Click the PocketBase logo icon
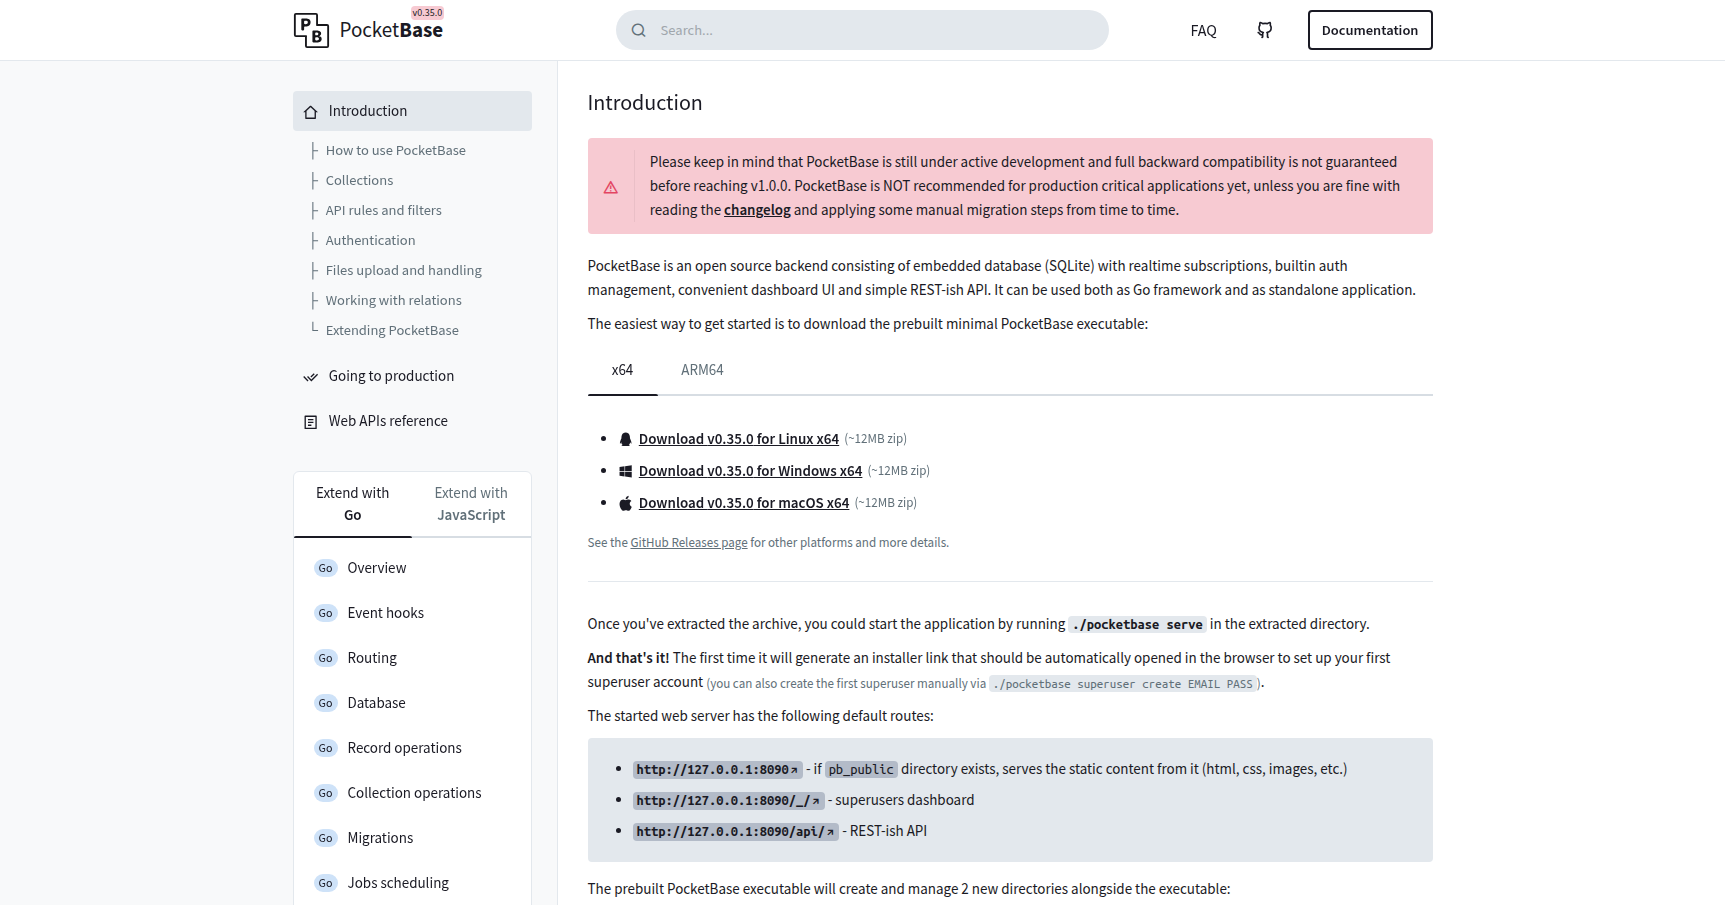 click(311, 30)
